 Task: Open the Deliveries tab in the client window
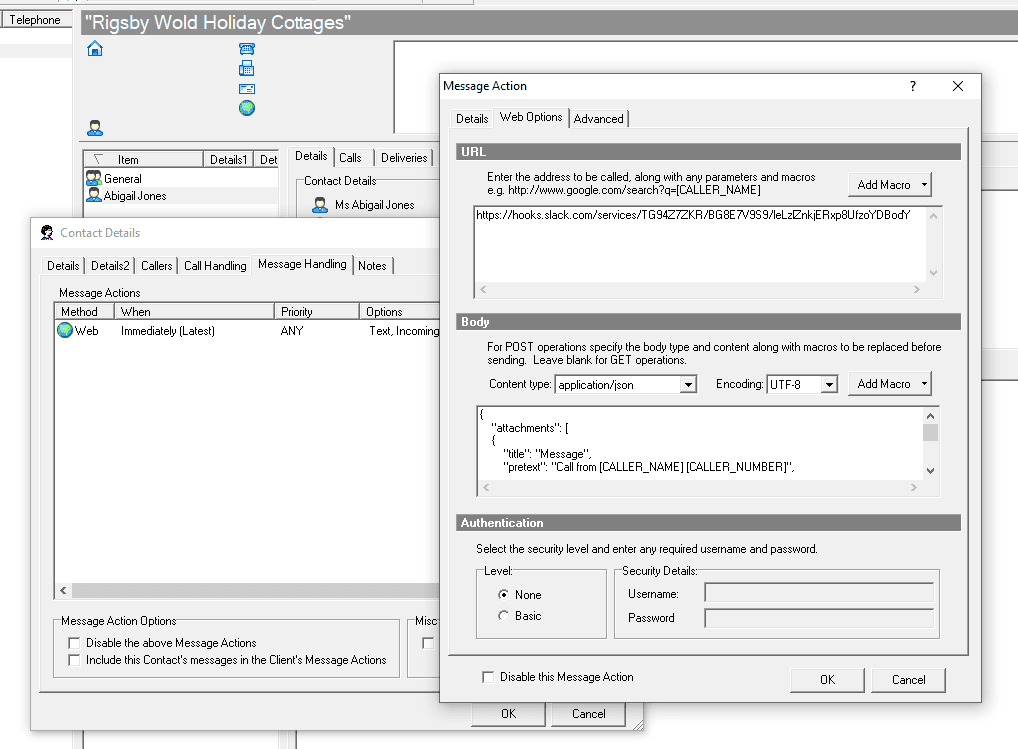tap(404, 158)
